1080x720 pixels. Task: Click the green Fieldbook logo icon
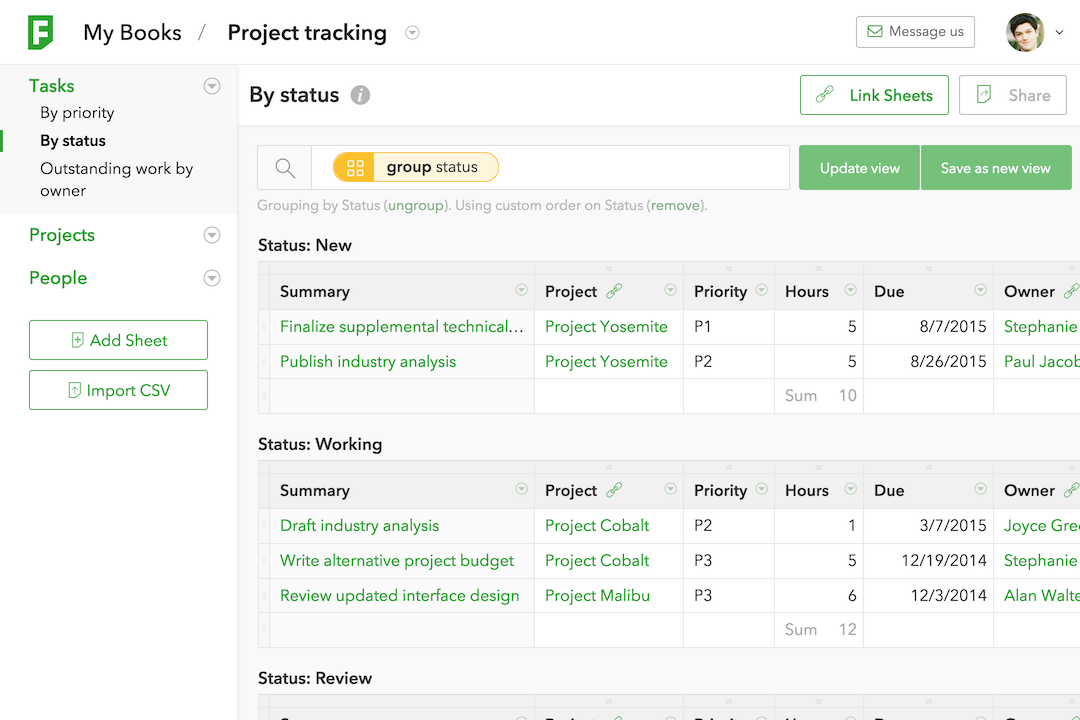pyautogui.click(x=40, y=32)
